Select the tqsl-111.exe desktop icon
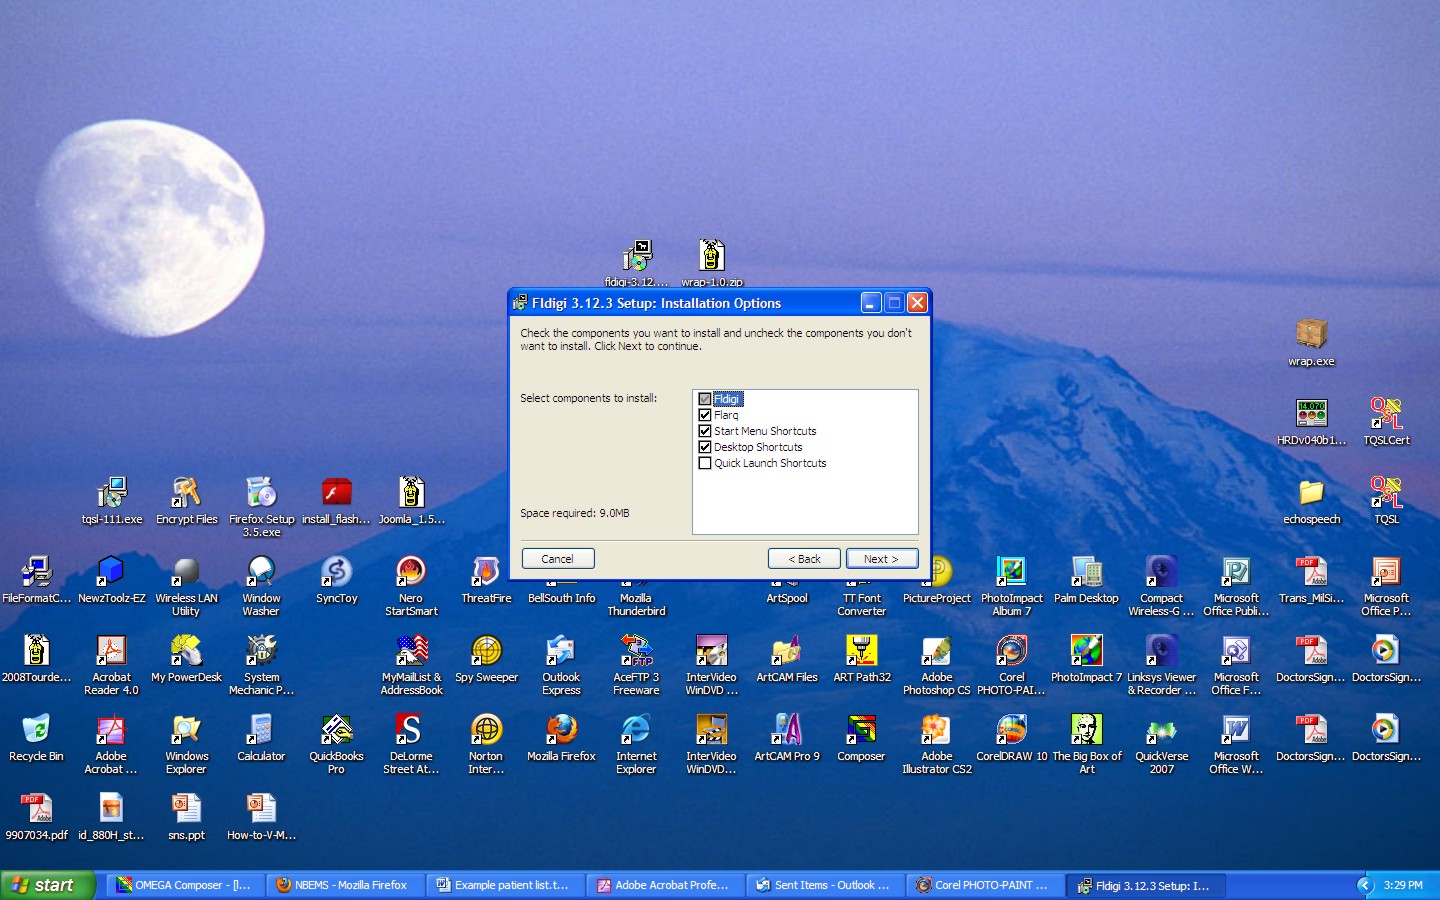This screenshot has width=1440, height=900. pos(111,493)
